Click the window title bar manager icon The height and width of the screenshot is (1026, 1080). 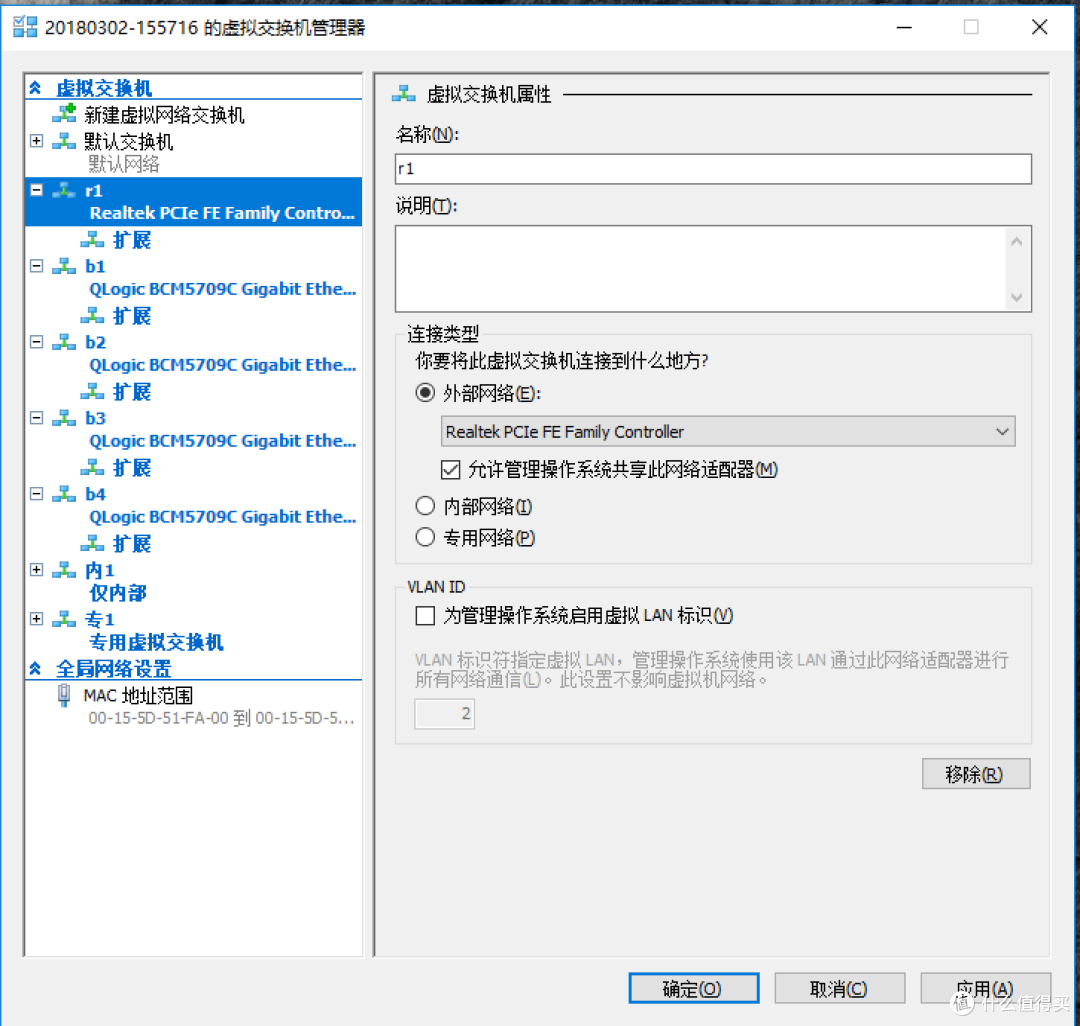(x=25, y=27)
